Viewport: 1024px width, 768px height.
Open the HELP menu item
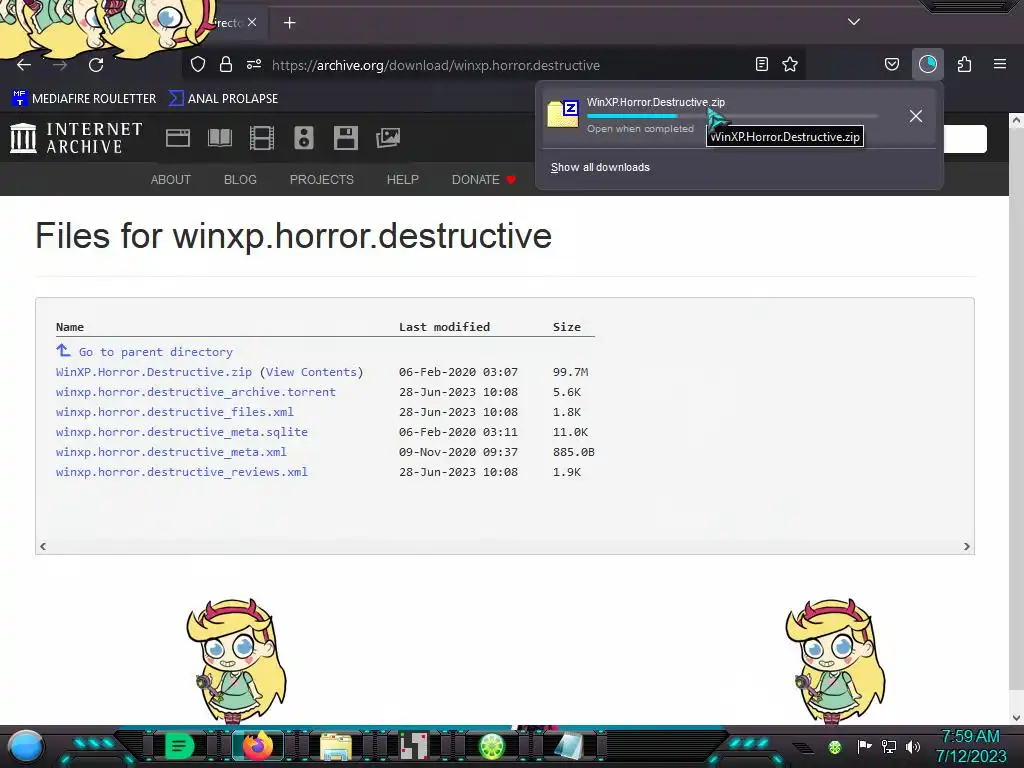[x=402, y=180]
